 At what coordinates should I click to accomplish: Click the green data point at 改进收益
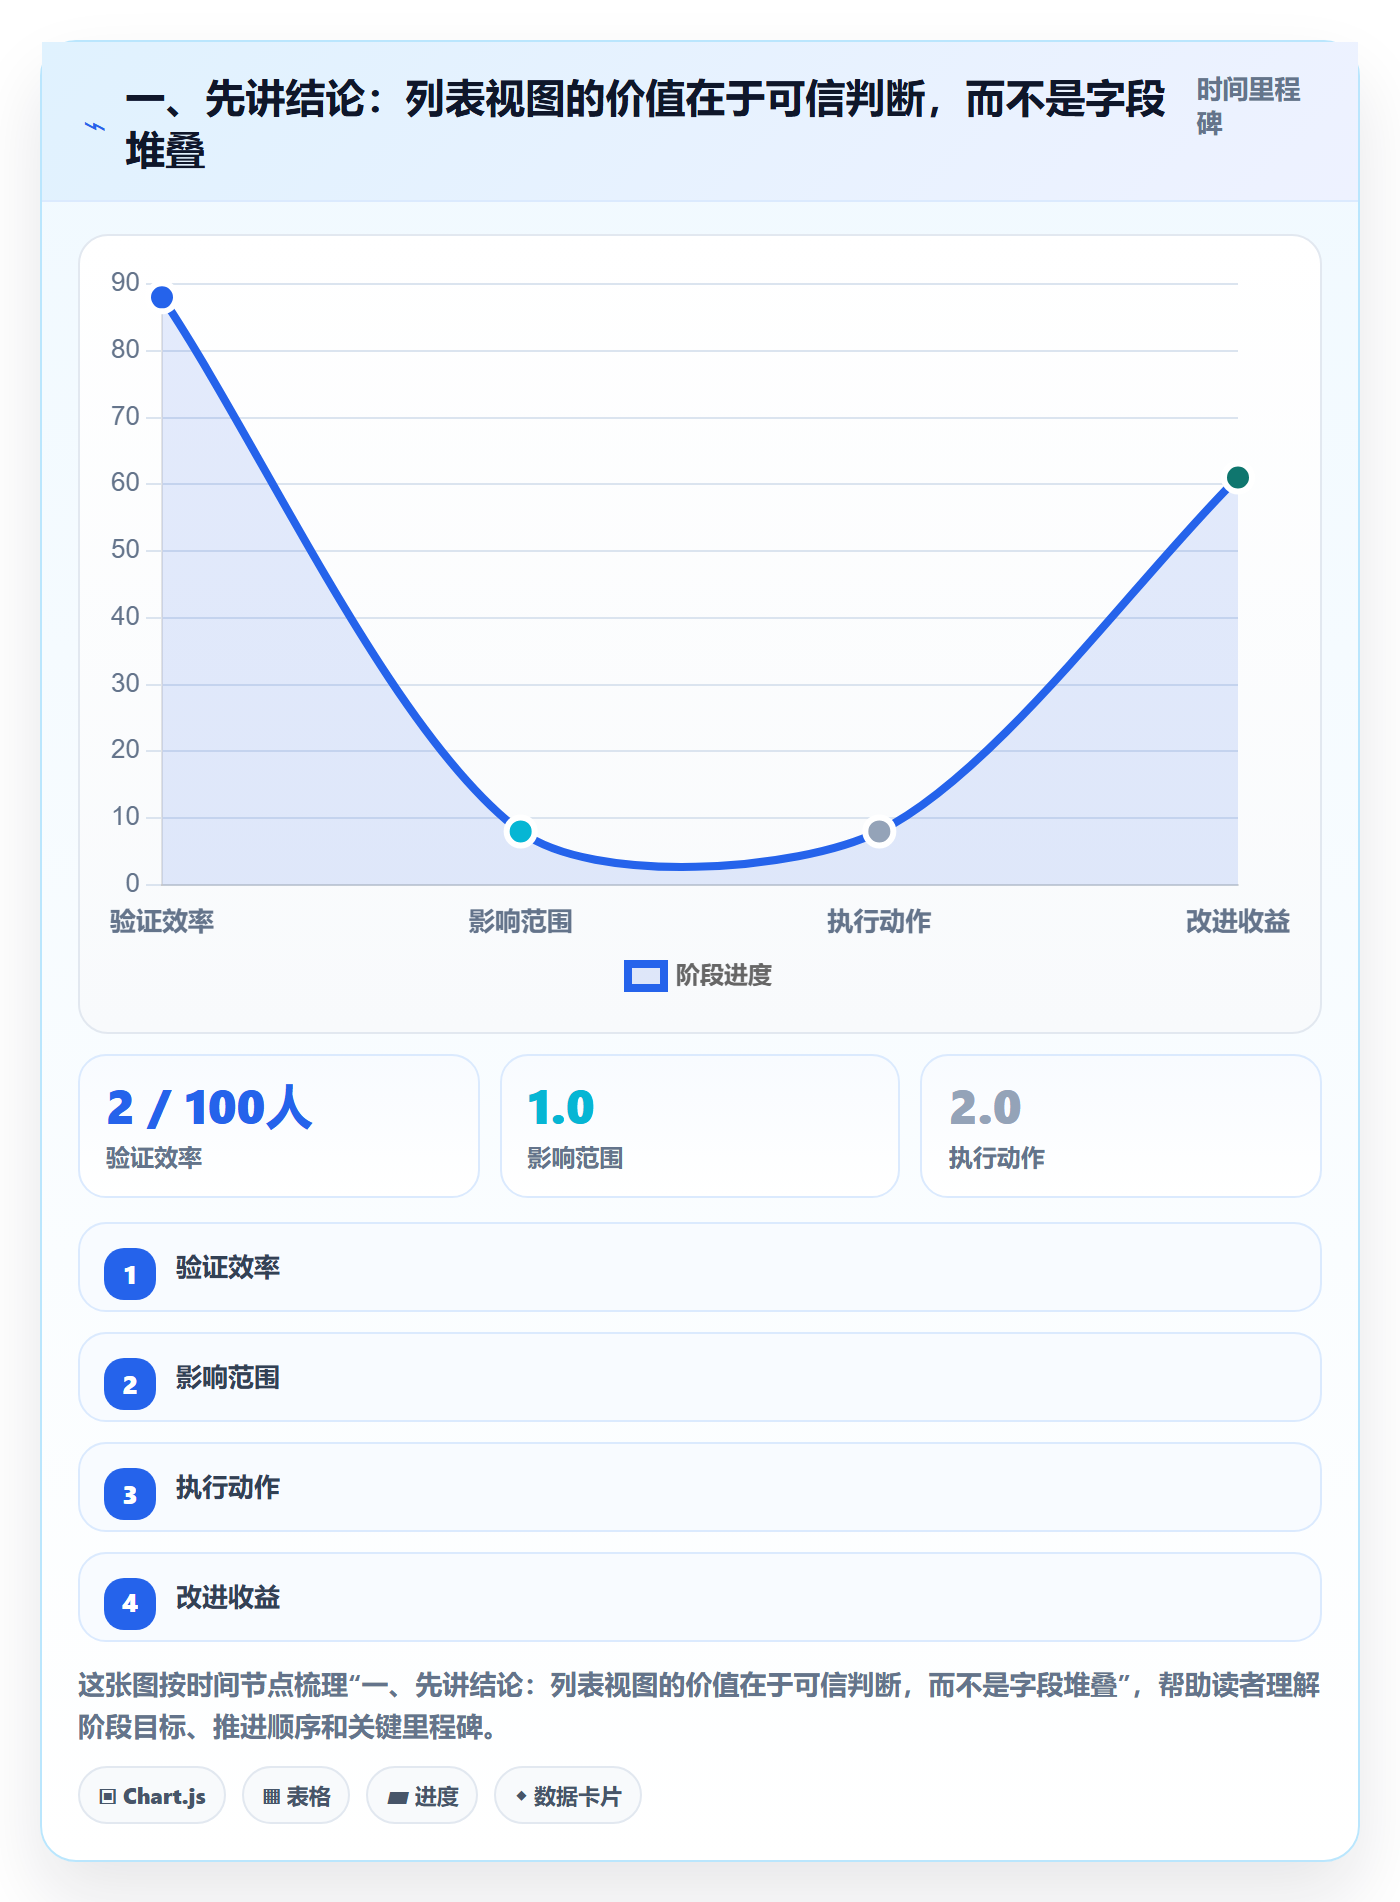pos(1237,477)
